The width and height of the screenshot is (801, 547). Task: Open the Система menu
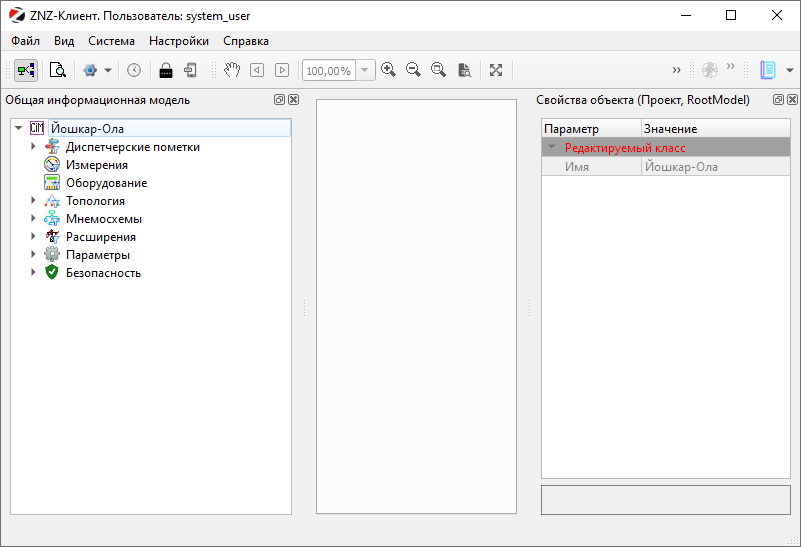[111, 41]
